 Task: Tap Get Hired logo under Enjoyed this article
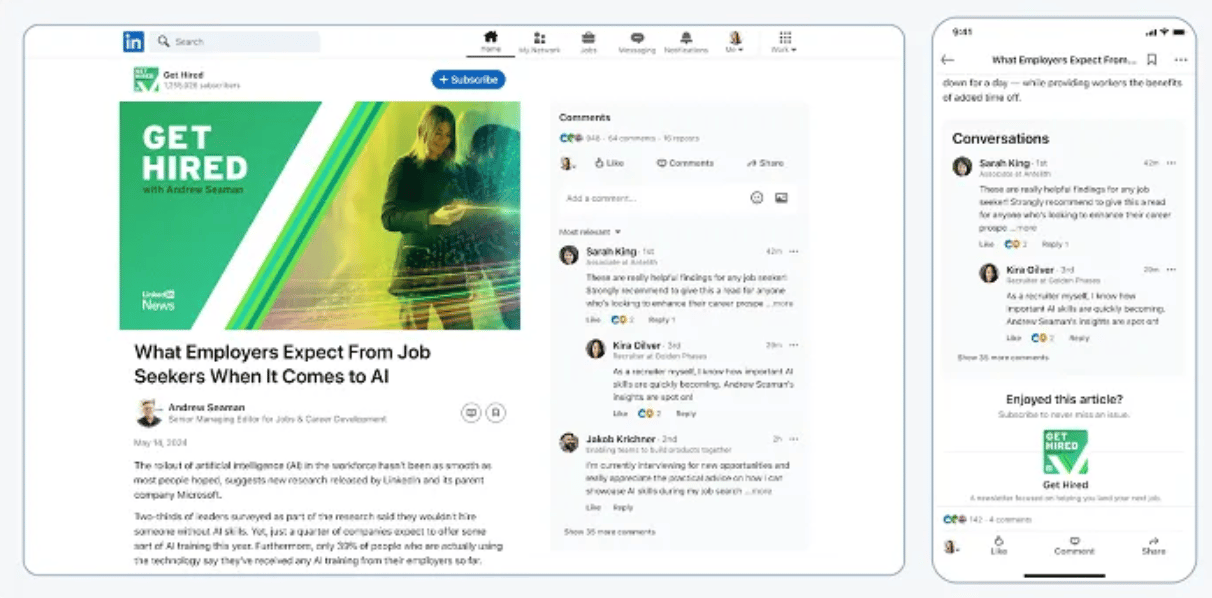[1064, 452]
